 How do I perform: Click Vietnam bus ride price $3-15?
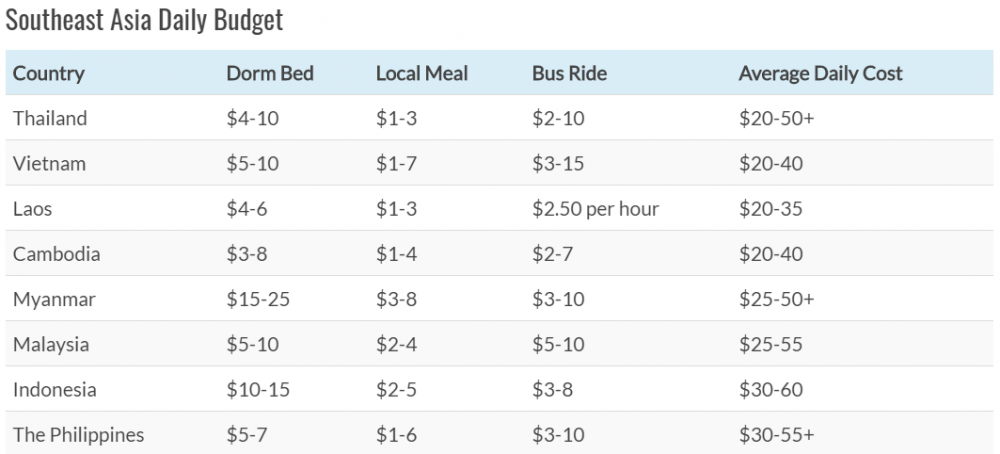click(558, 163)
